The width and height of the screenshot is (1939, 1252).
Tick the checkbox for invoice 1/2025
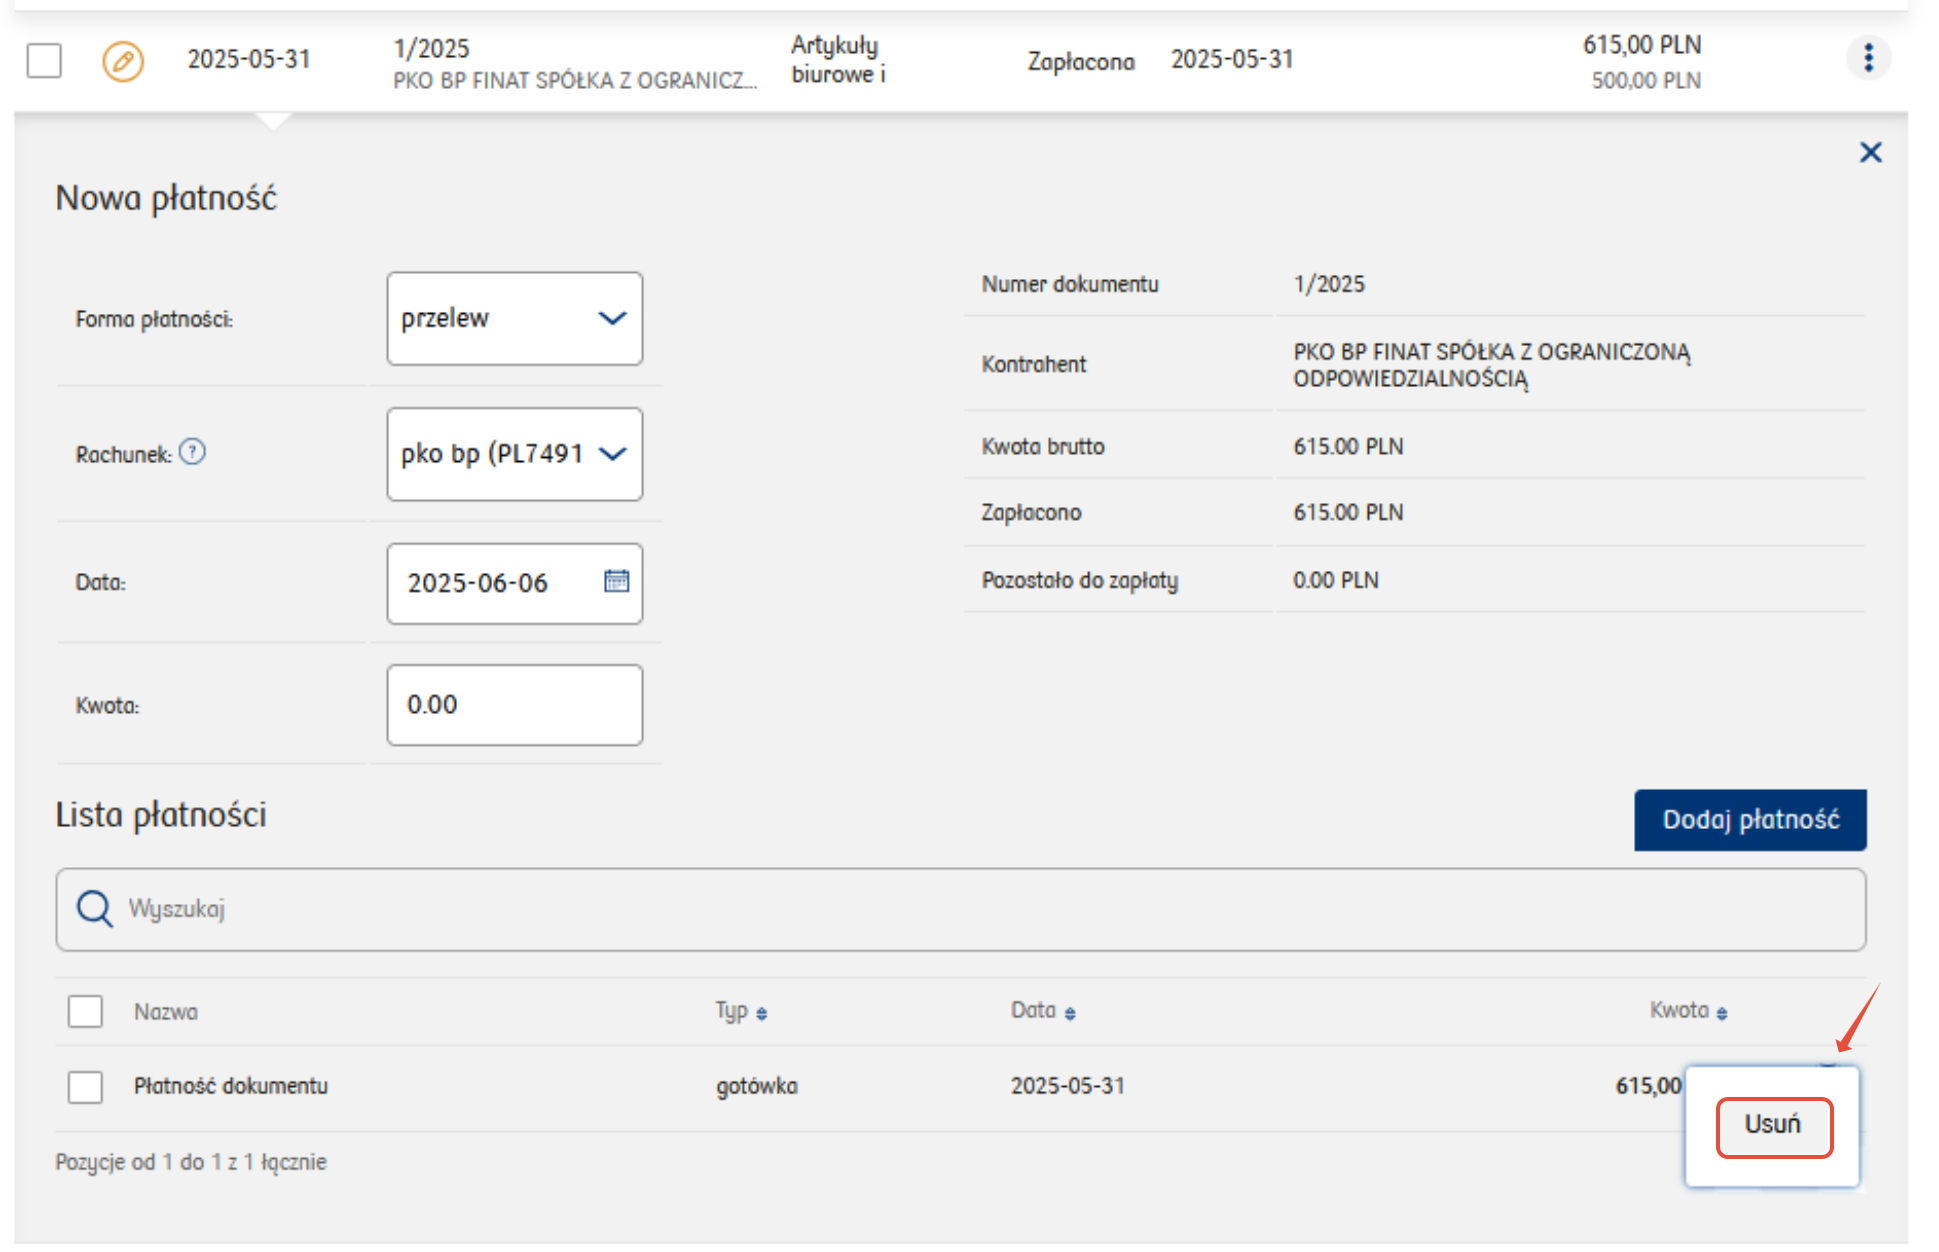pyautogui.click(x=44, y=60)
